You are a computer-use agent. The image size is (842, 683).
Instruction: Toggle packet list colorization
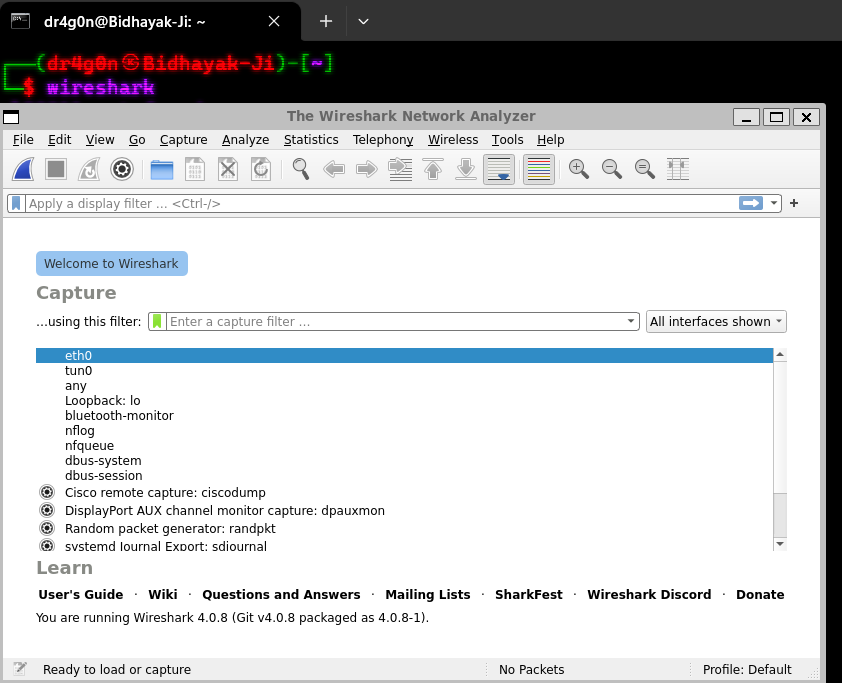coord(539,170)
